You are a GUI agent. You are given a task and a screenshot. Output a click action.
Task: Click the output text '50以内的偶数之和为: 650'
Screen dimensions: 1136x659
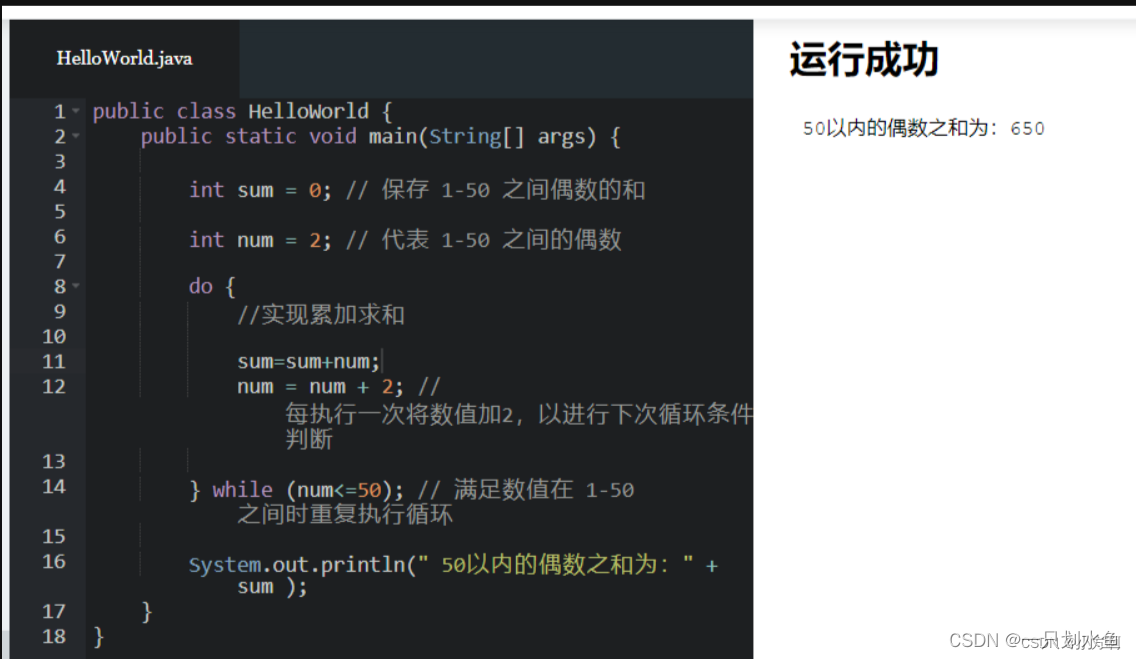click(924, 128)
